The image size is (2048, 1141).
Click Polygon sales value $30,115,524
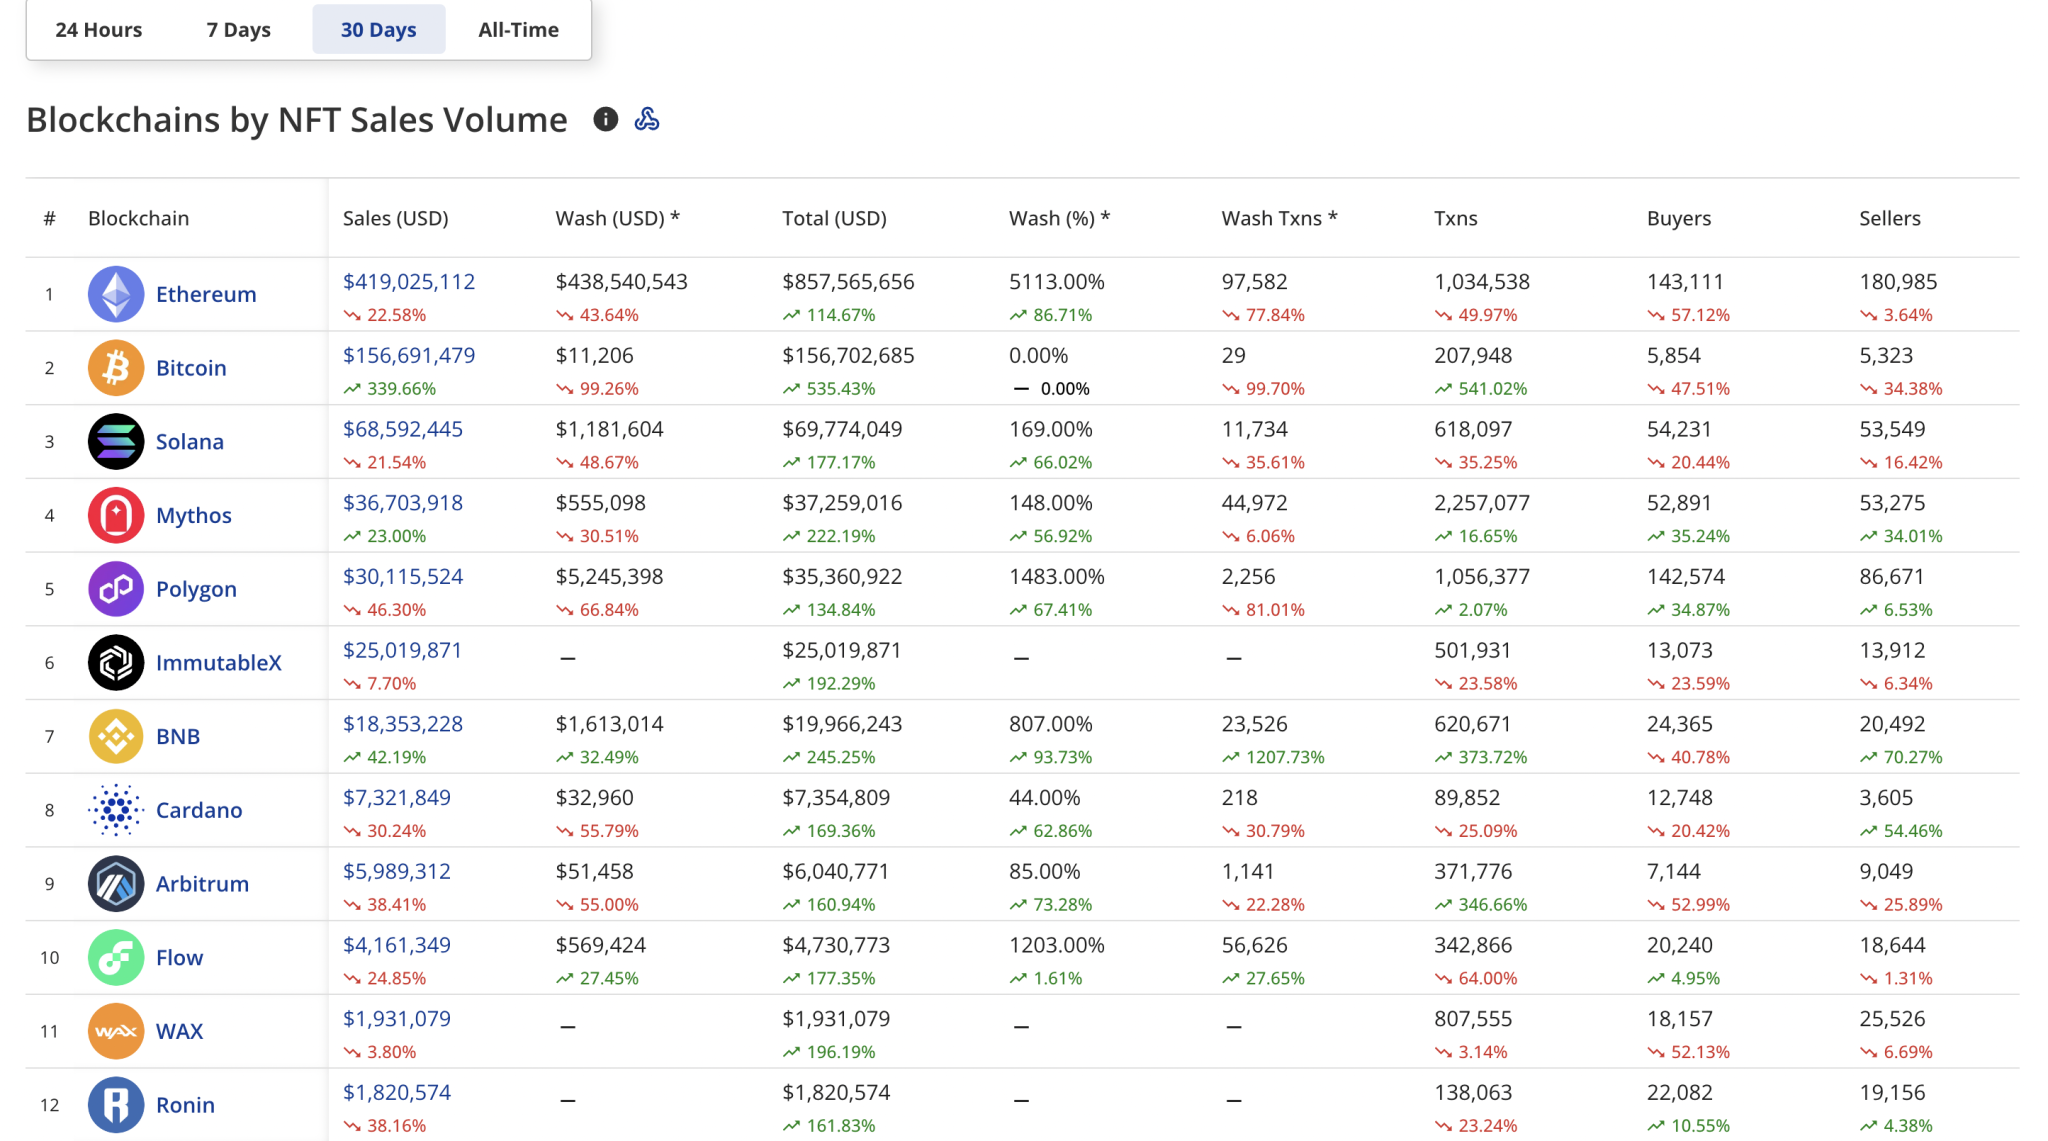(403, 577)
